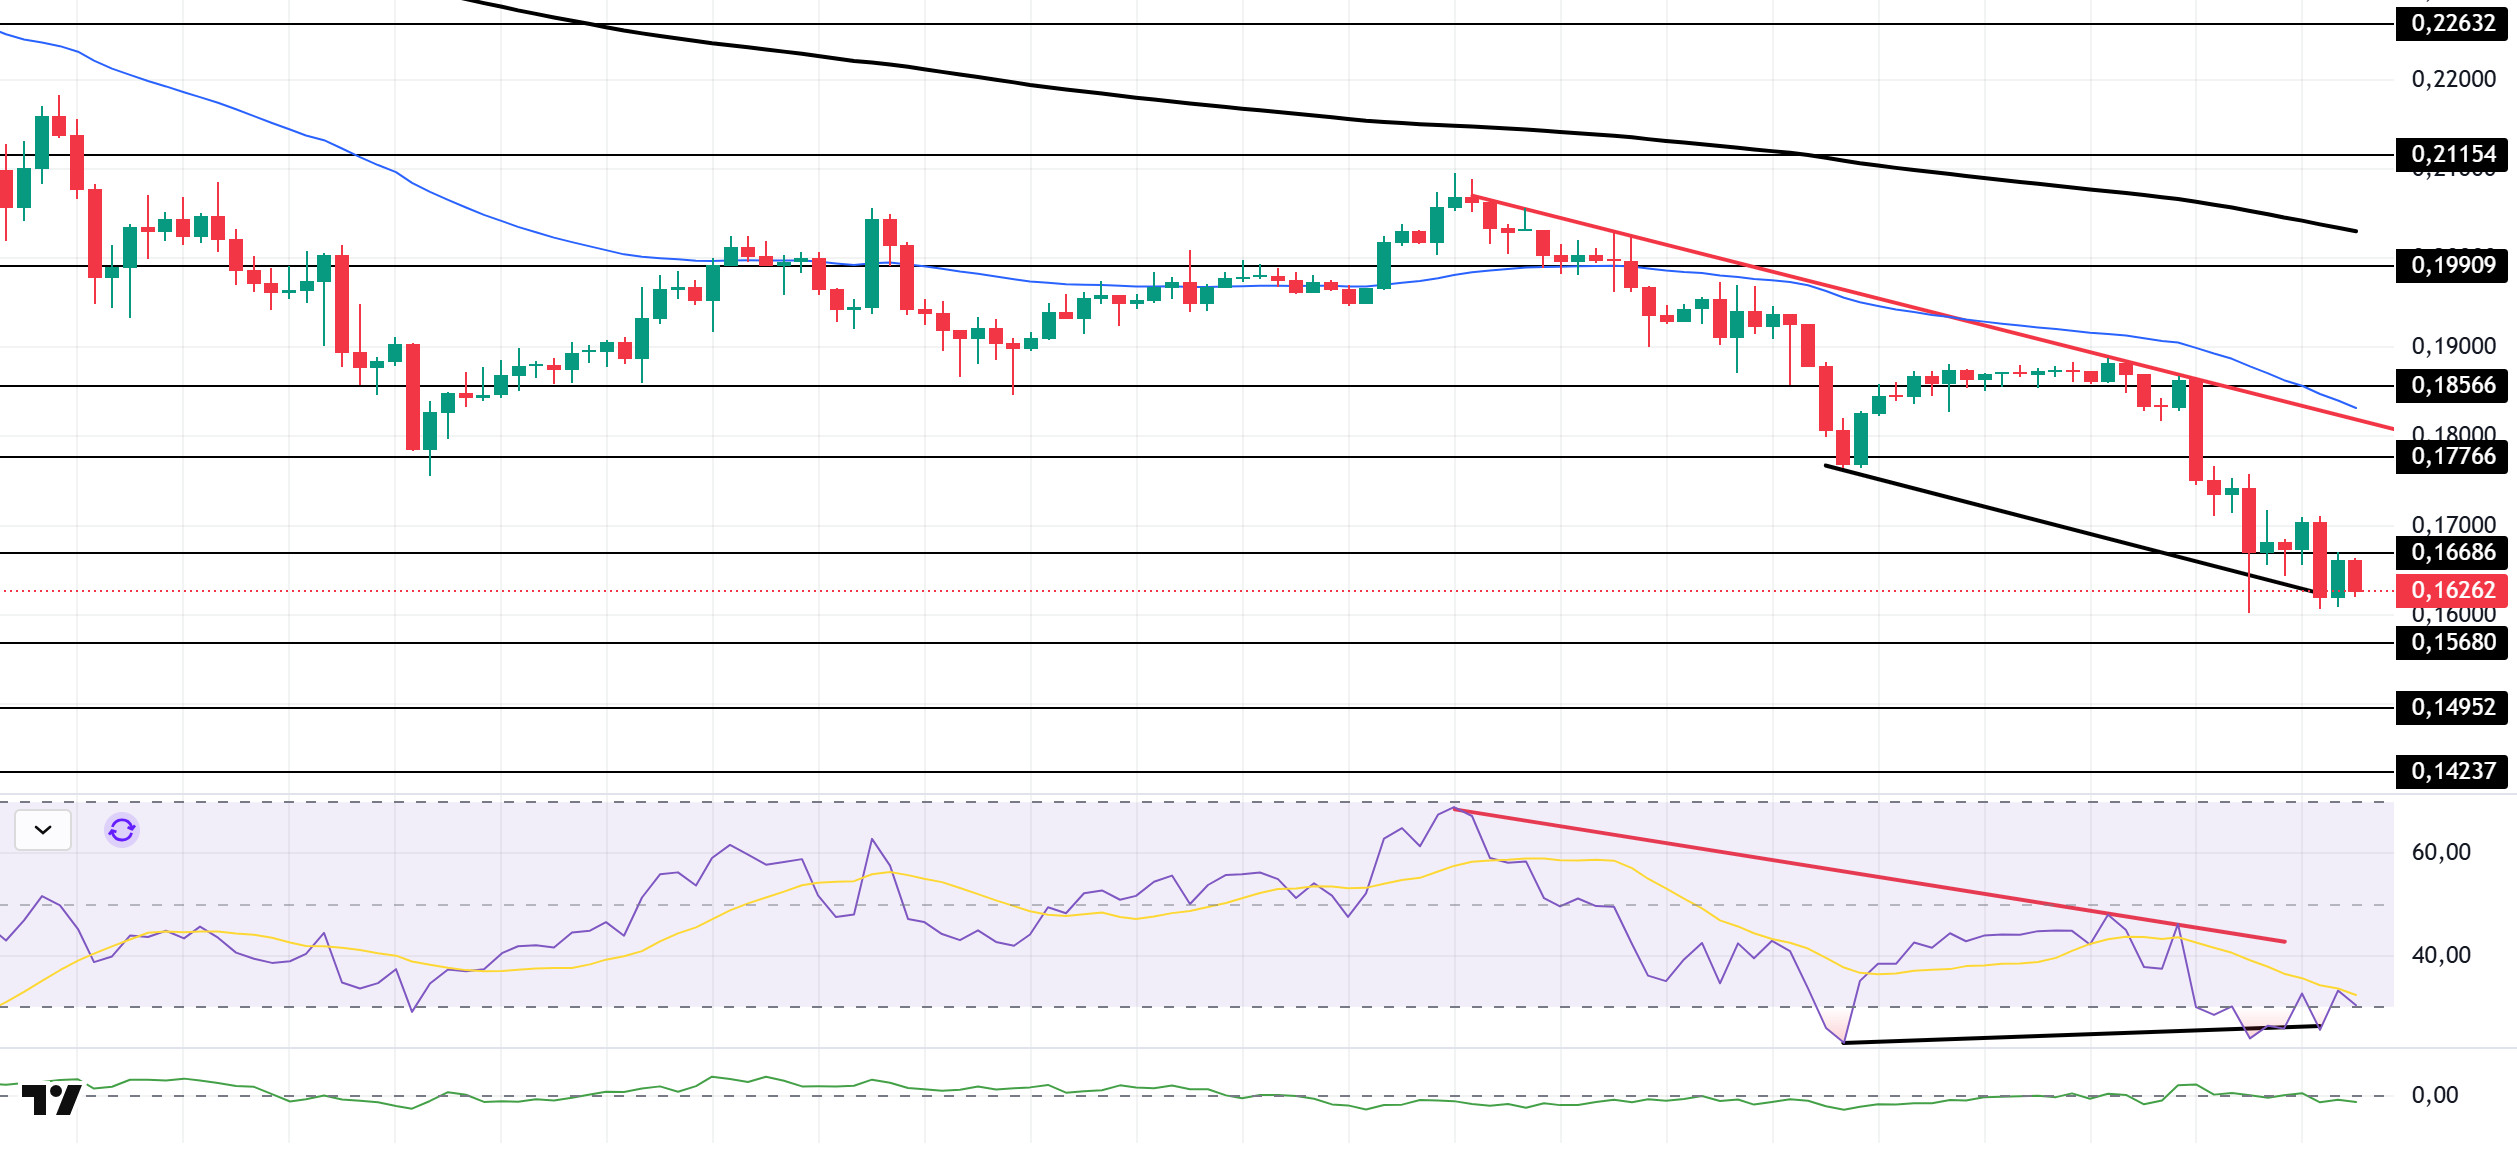
Task: Click the purple refresh sync icon
Action: coord(122,830)
